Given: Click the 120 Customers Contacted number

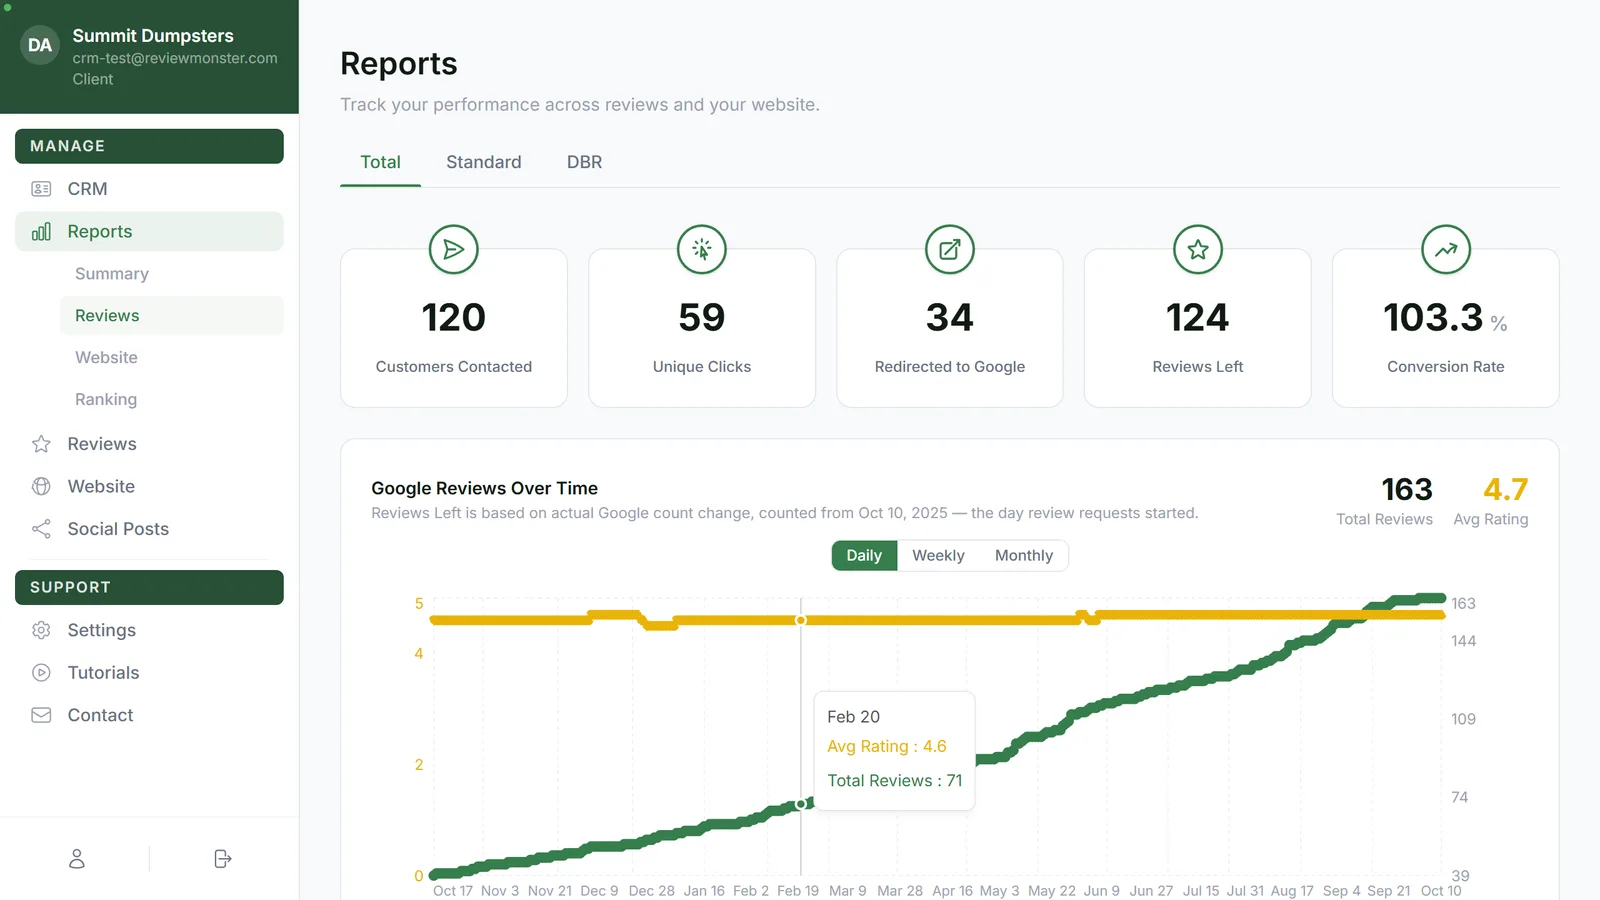Looking at the screenshot, I should point(454,318).
